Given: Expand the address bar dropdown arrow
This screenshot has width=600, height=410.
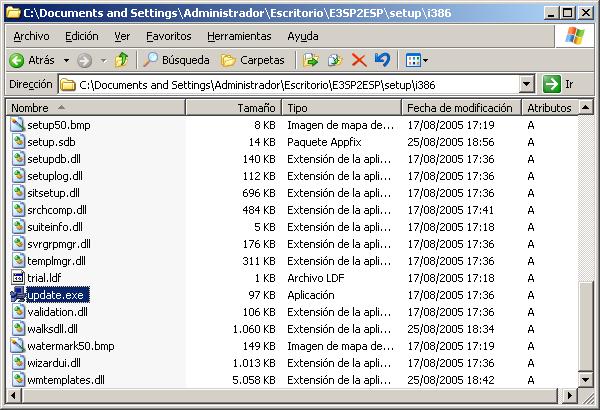Looking at the screenshot, I should [527, 84].
